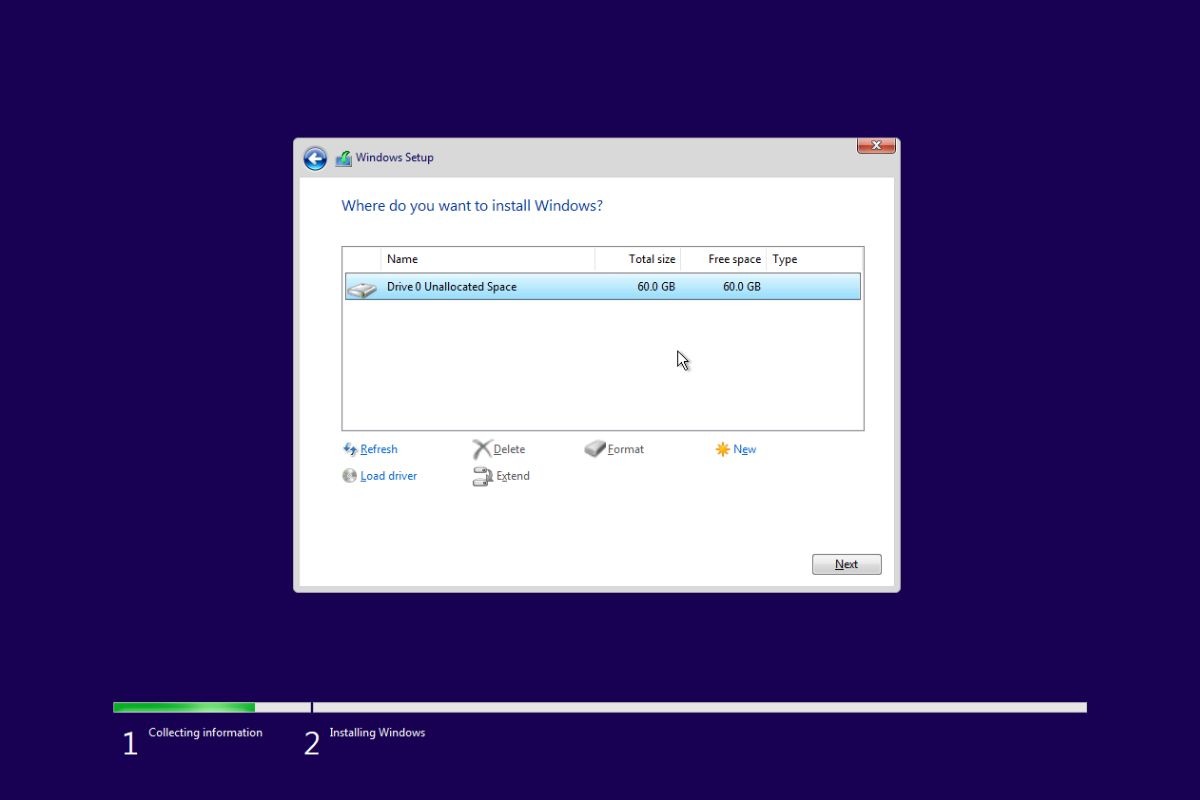Click the heading Where do you want to install Windows
The width and height of the screenshot is (1200, 800).
[472, 206]
